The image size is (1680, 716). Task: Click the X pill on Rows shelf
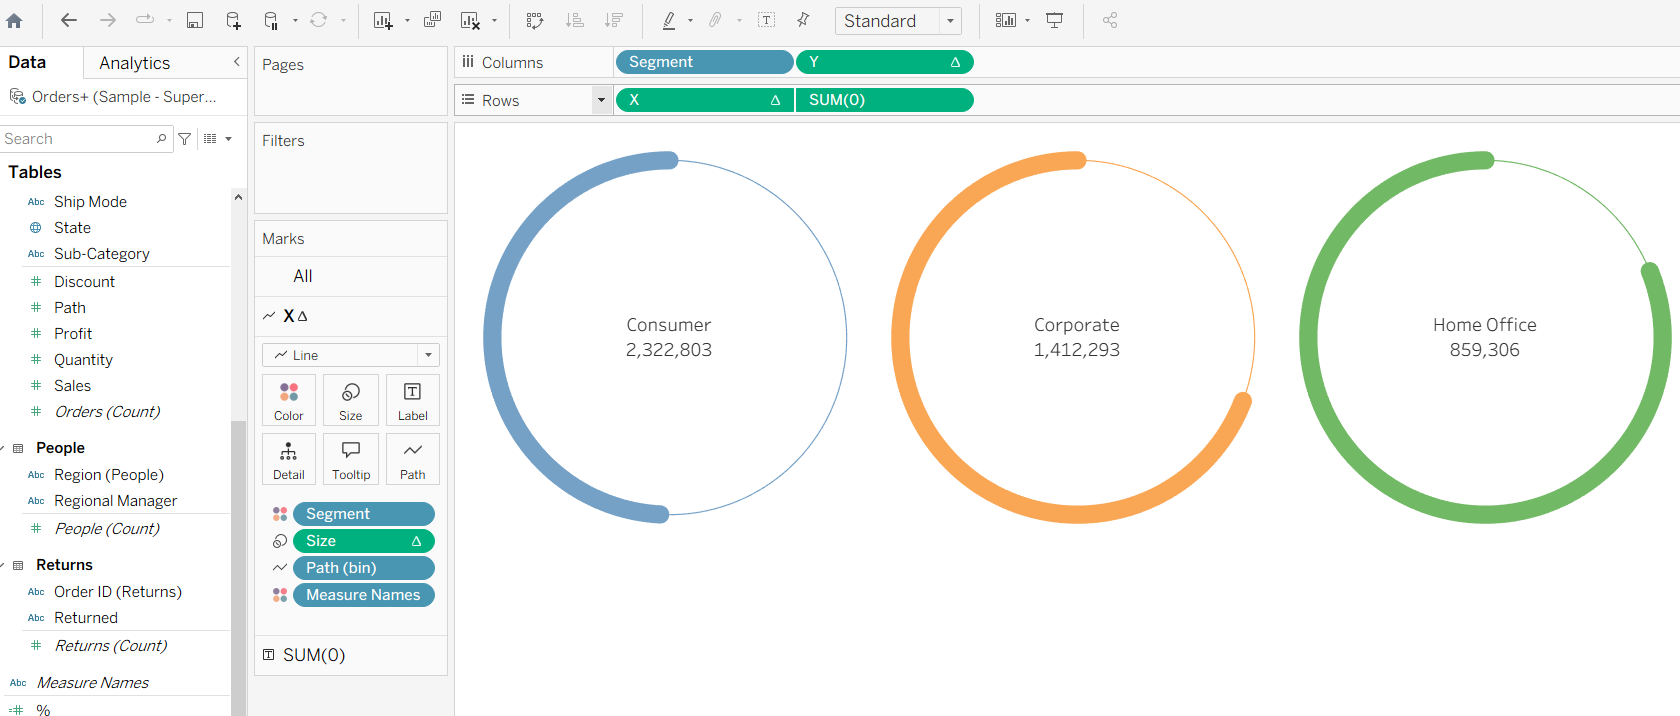(704, 100)
